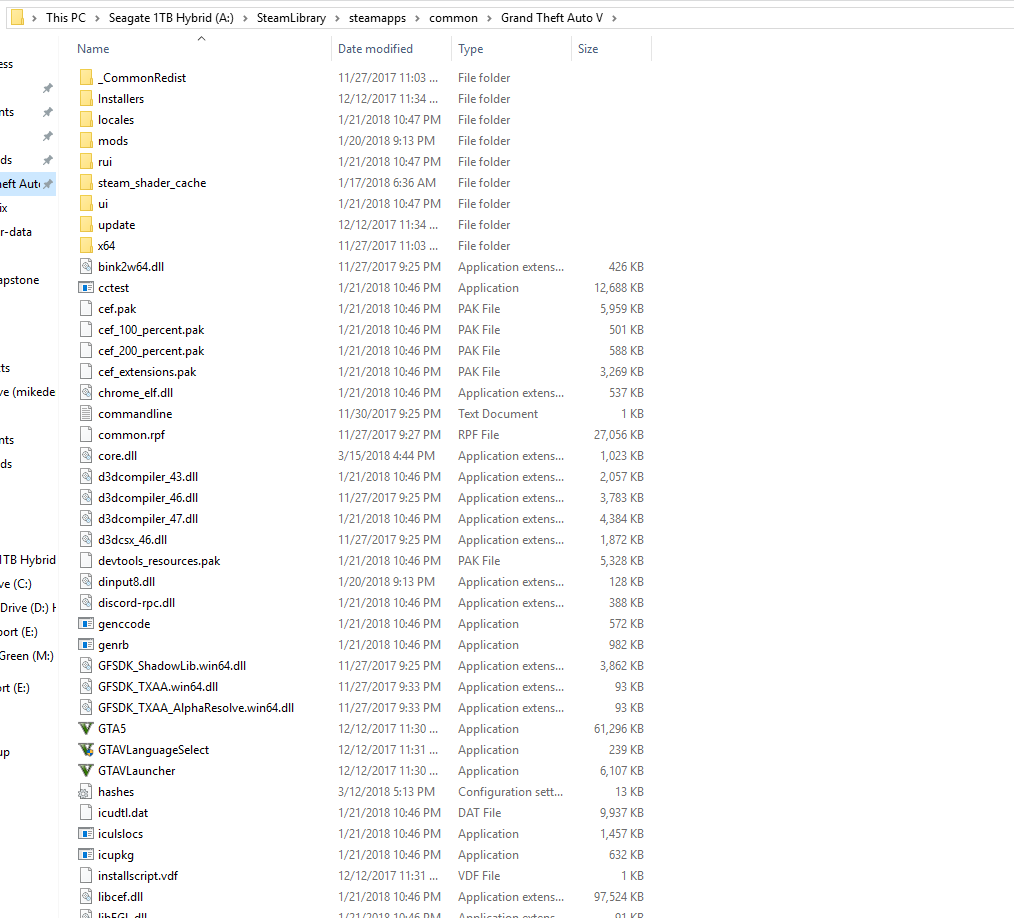Select the 1TB Hybrid drive in navigation pane
This screenshot has height=921, width=1014.
click(28, 559)
